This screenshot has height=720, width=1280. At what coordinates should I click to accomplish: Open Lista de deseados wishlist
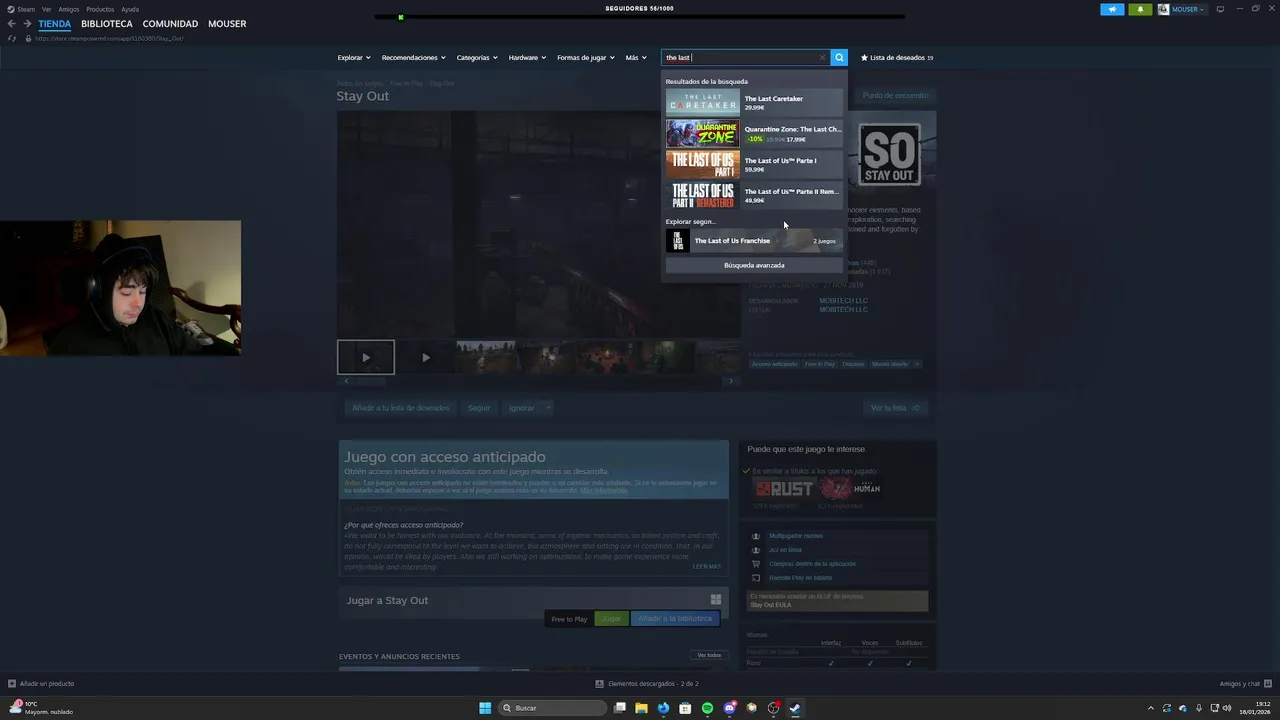click(x=897, y=57)
